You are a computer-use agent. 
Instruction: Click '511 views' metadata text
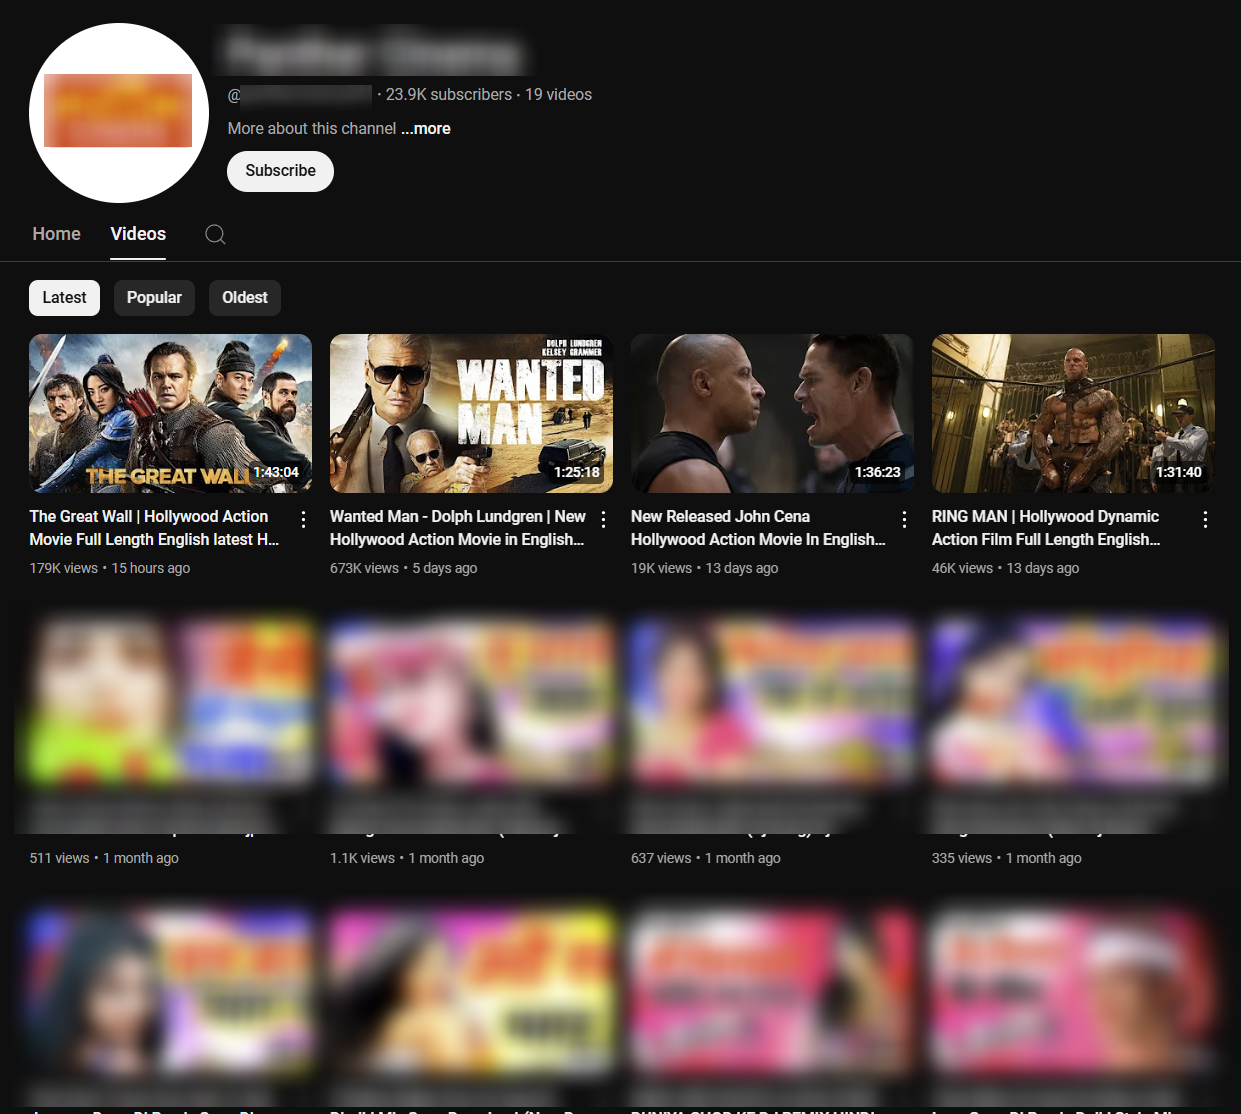[60, 858]
